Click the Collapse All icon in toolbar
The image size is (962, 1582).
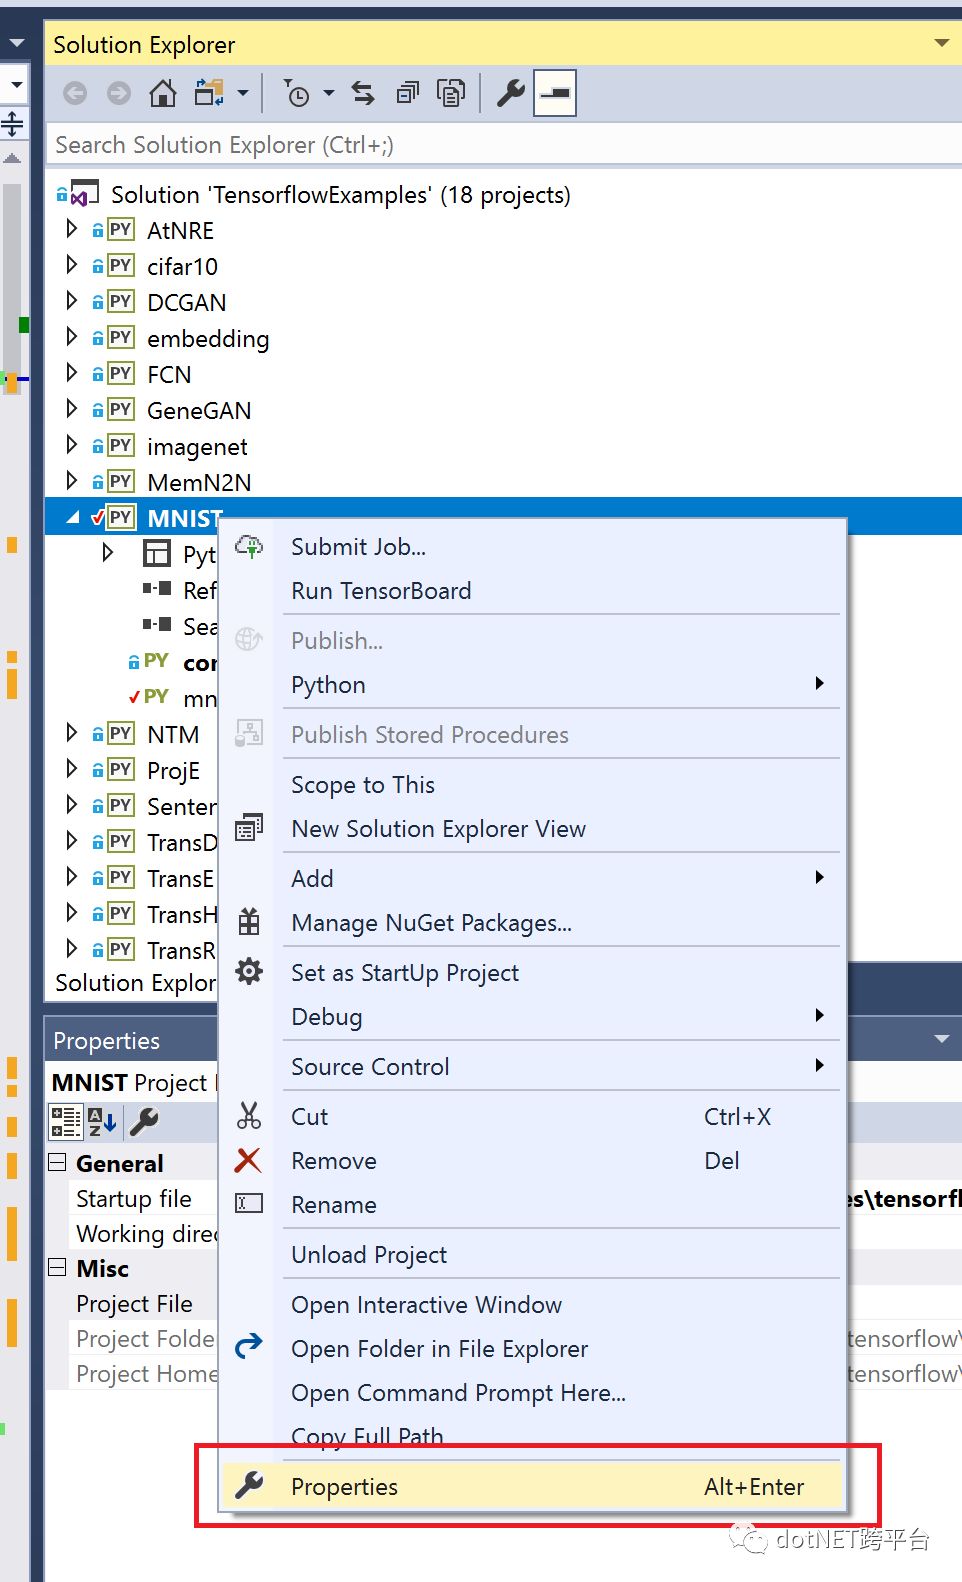407,94
